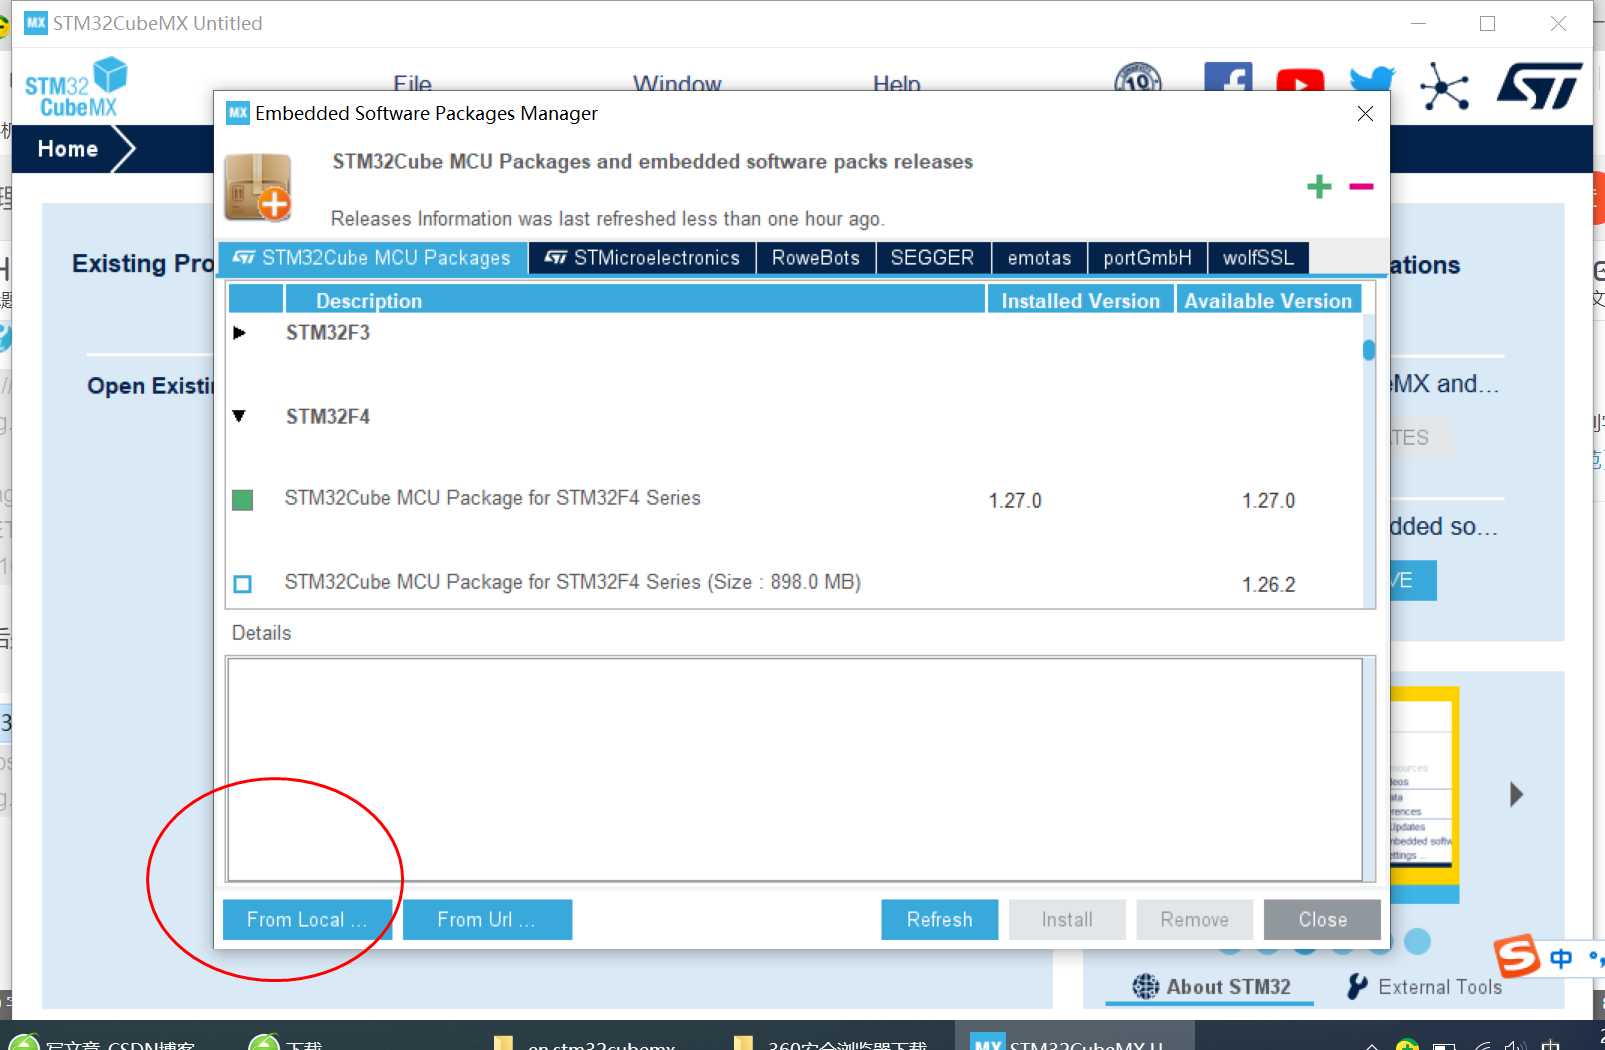The image size is (1605, 1050).
Task: Open the YouTube icon in CubeMX toolbar
Action: 1300,80
